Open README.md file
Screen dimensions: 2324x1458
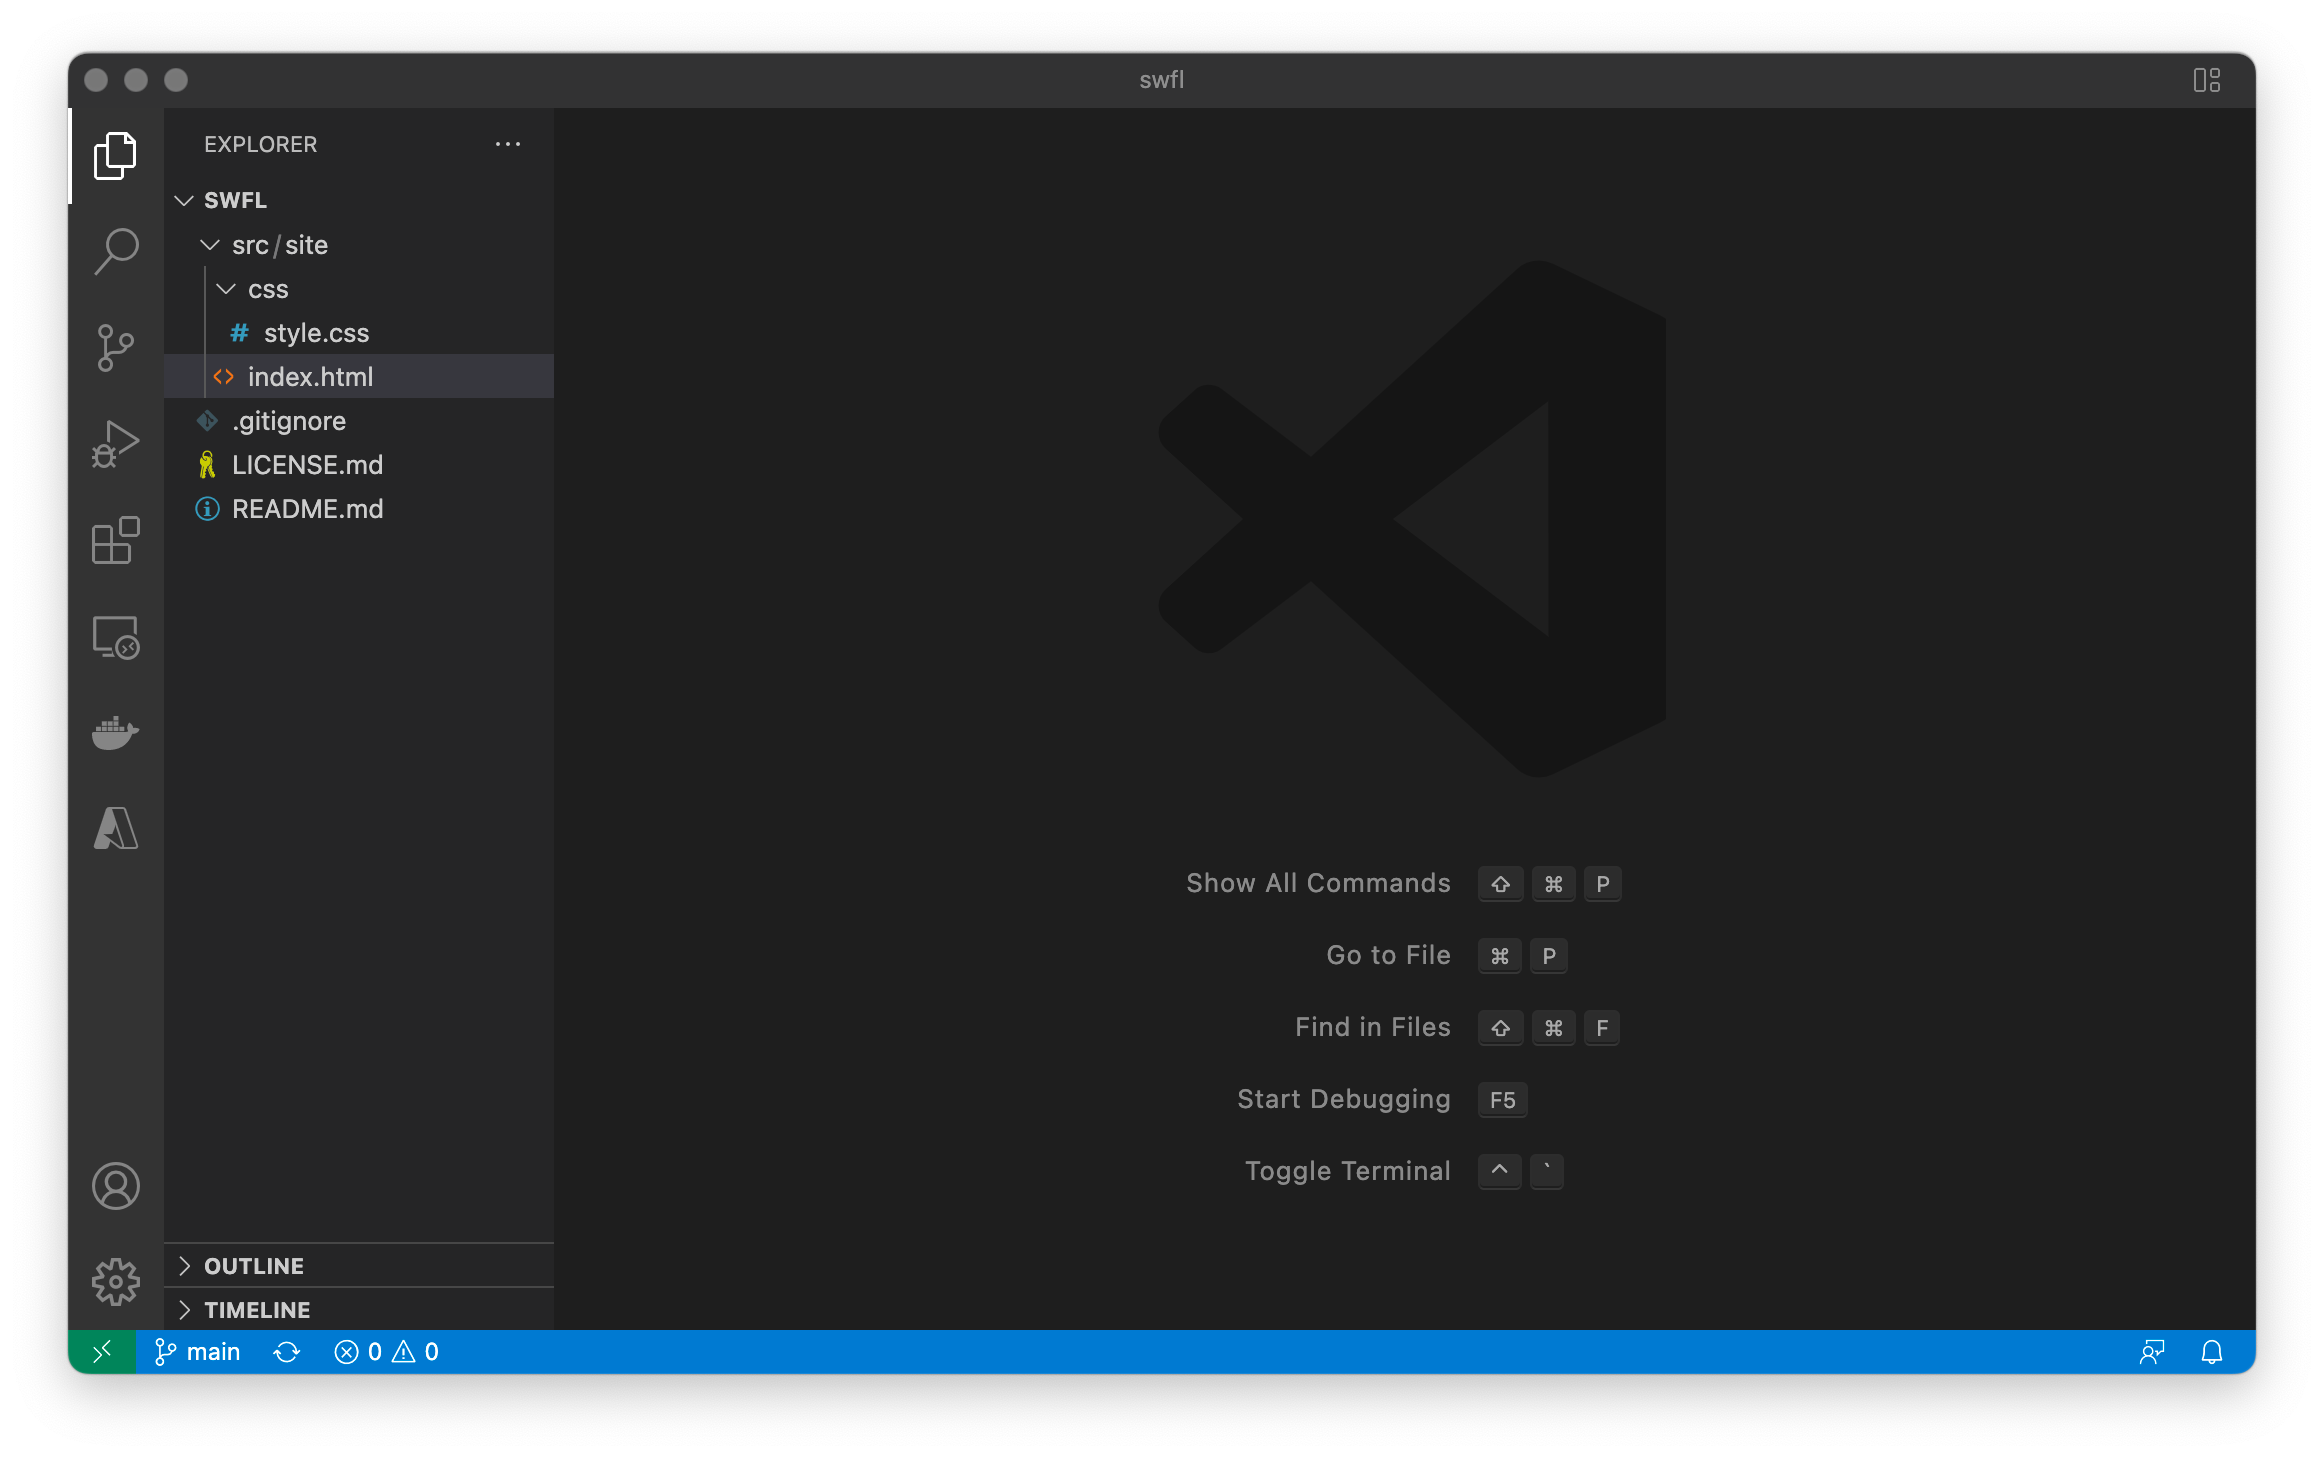pyautogui.click(x=360, y=509)
